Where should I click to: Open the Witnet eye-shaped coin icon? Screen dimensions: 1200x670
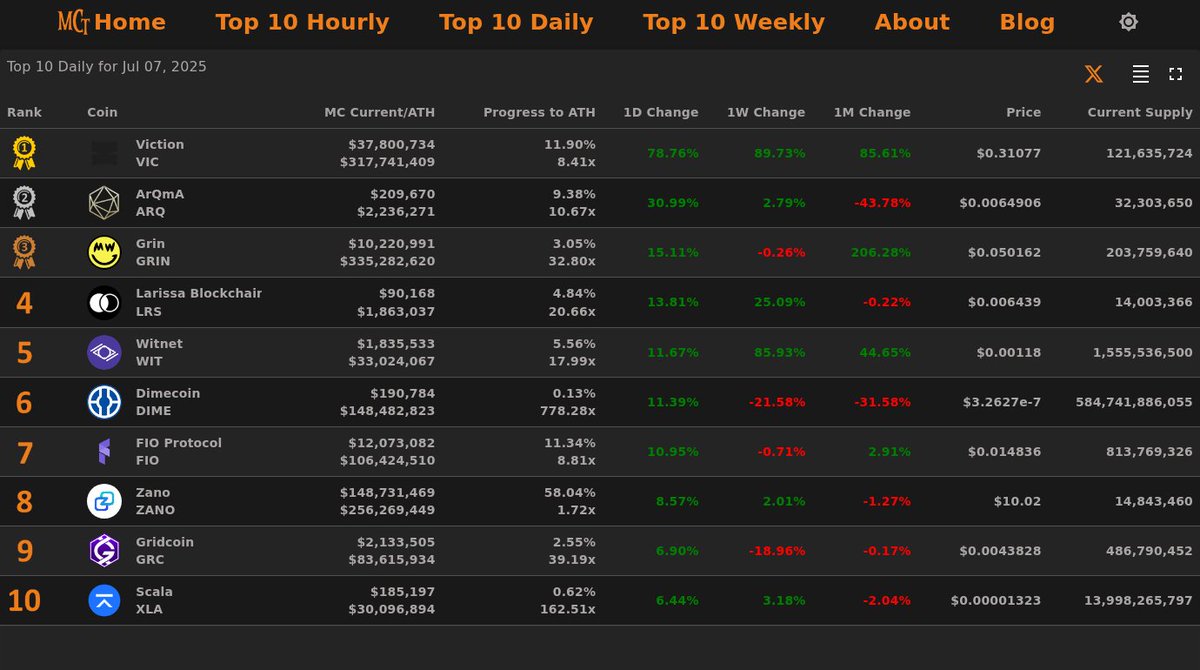(103, 352)
